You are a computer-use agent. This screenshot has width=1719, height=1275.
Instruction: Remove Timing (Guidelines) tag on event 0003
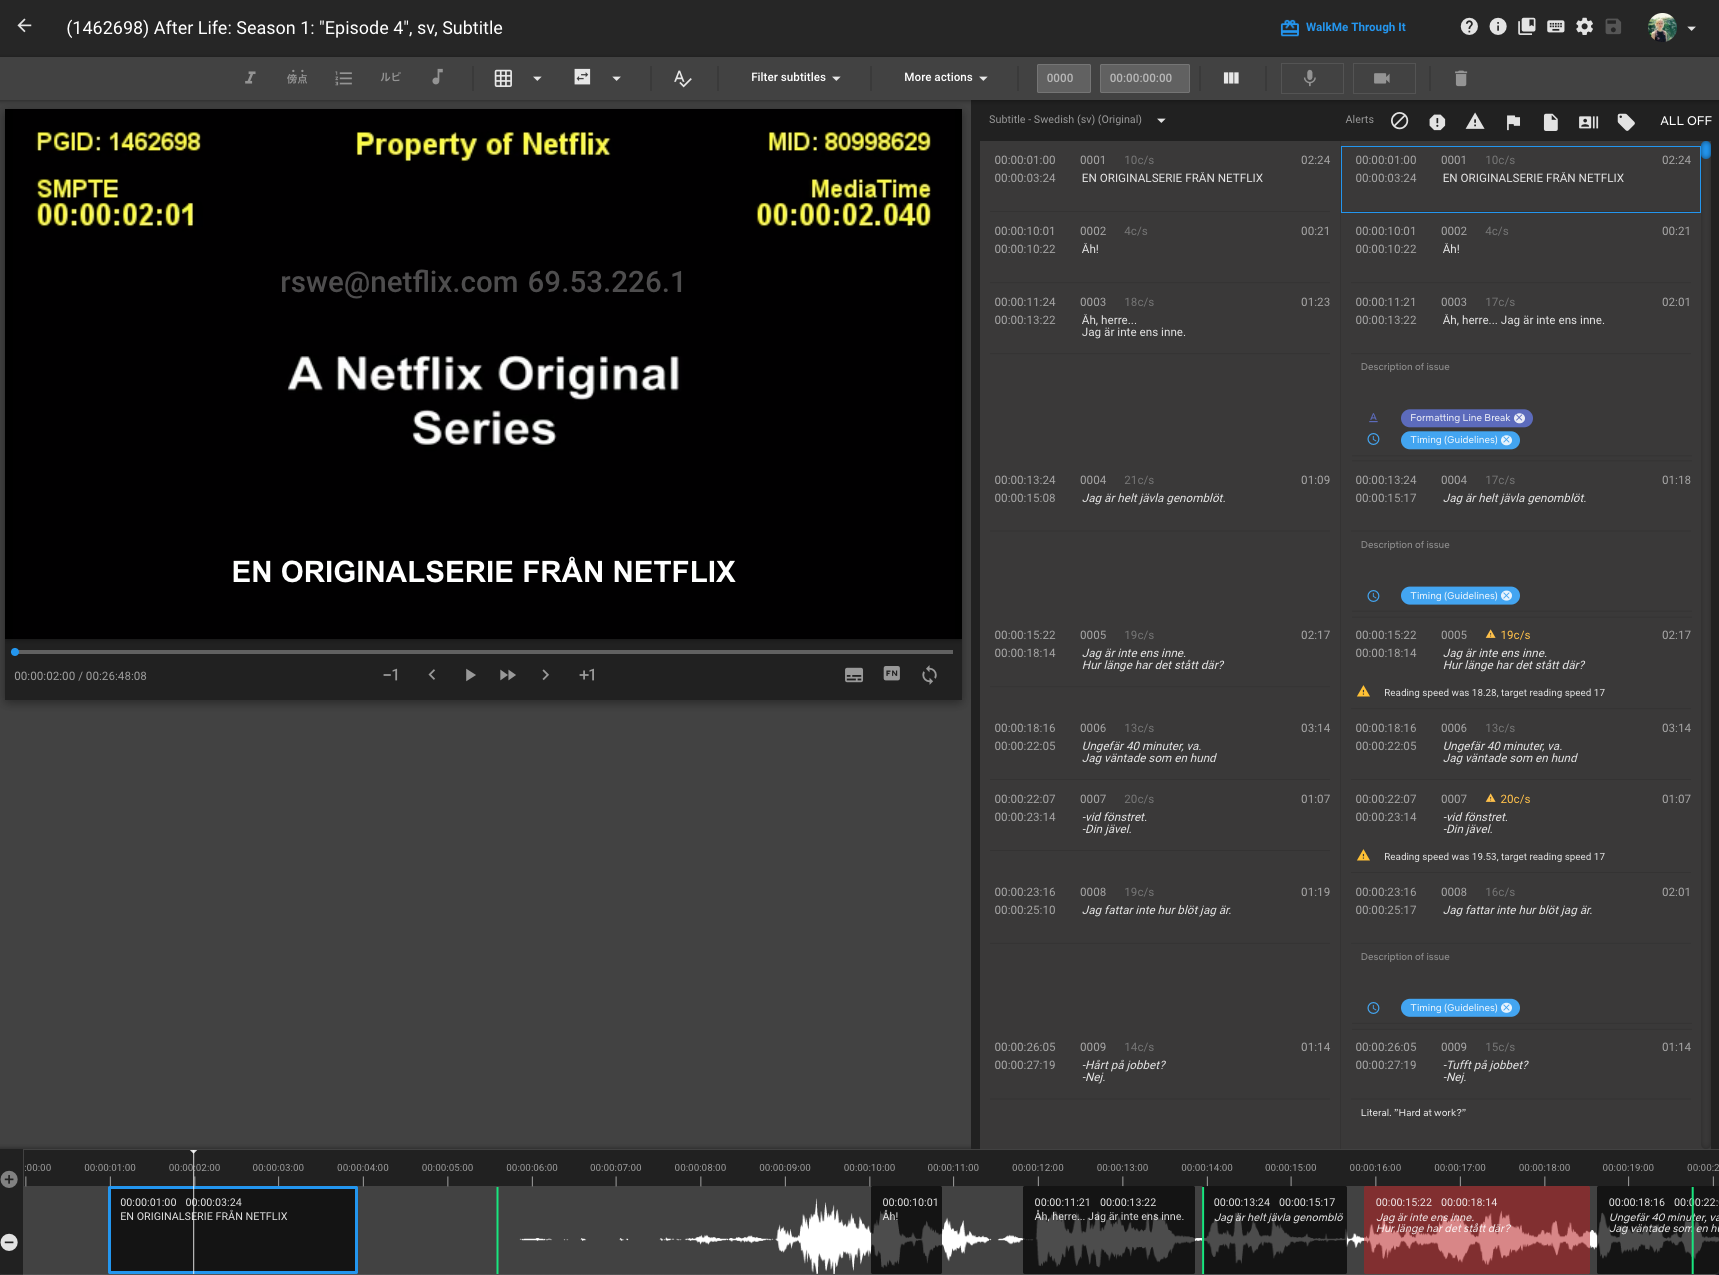tap(1507, 440)
